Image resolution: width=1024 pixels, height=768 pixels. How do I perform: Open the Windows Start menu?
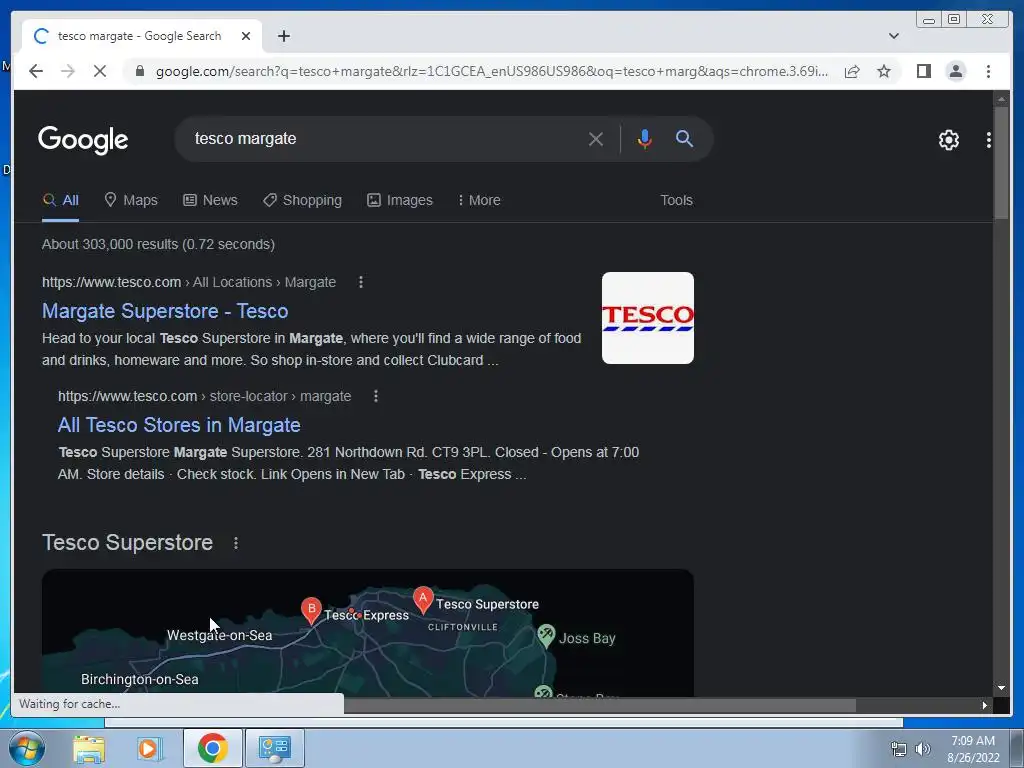click(27, 748)
